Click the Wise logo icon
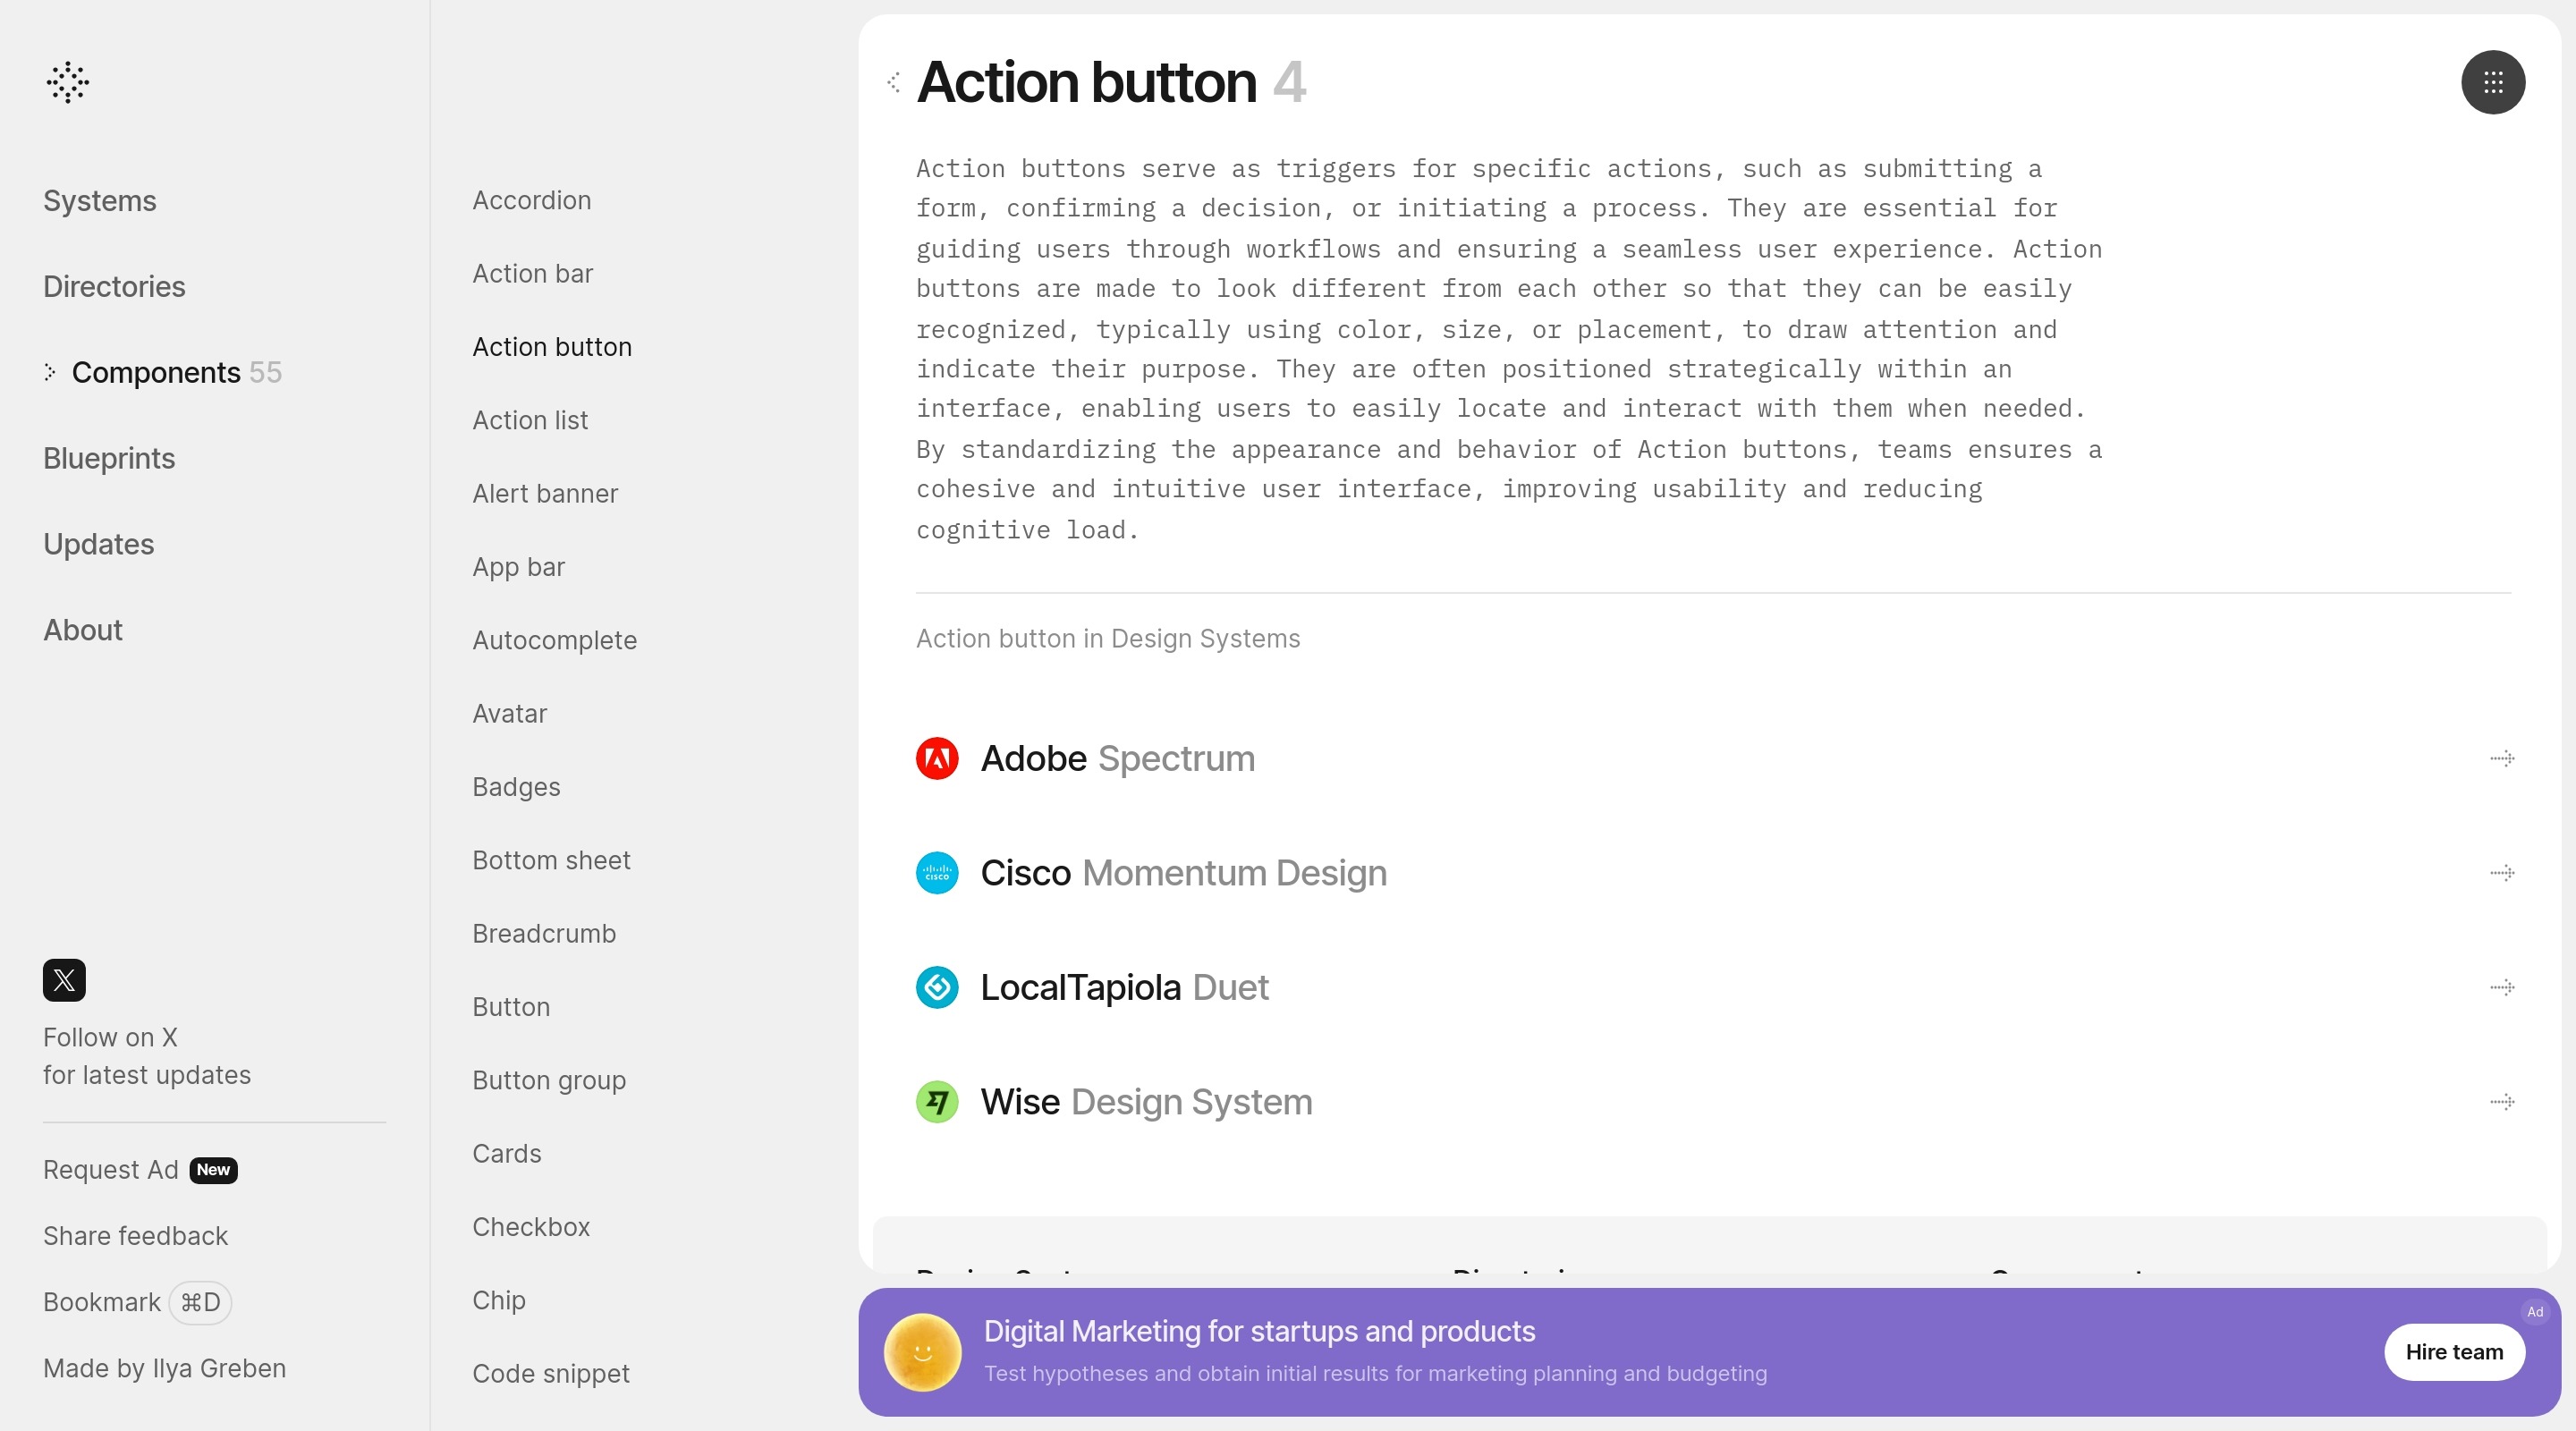This screenshot has height=1431, width=2576. [x=937, y=1102]
